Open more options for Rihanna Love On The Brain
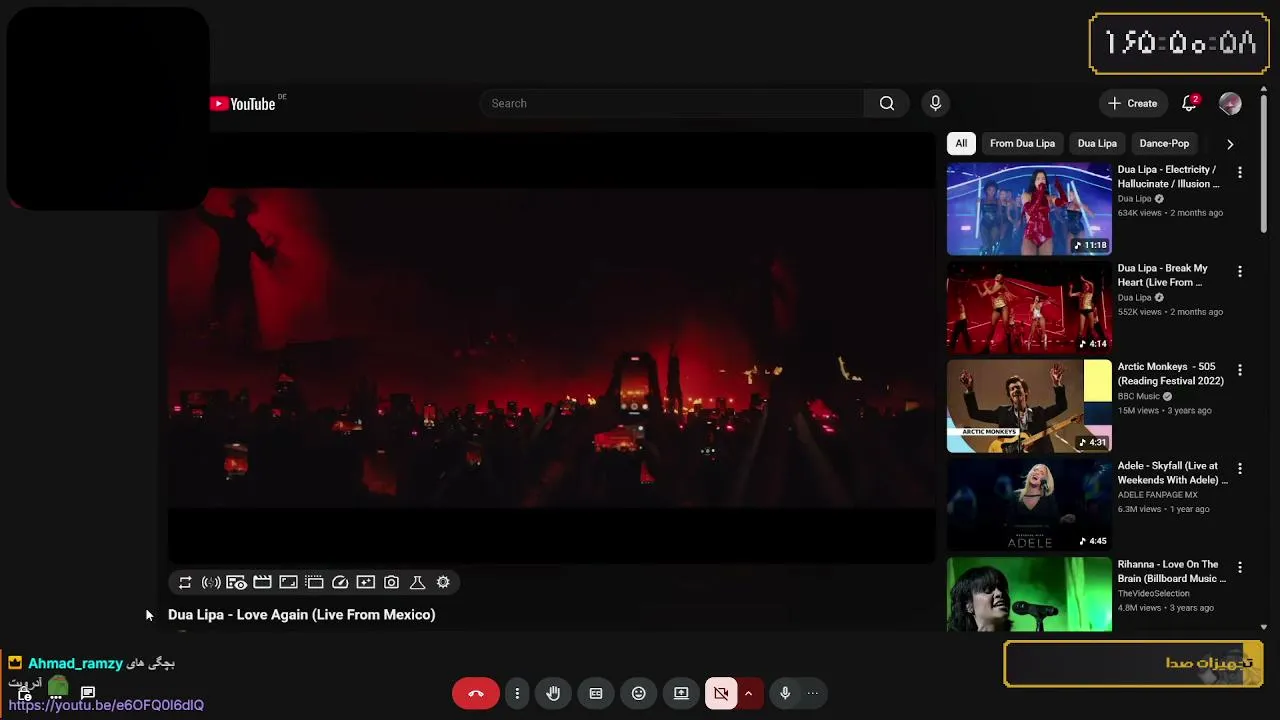Viewport: 1280px width, 720px height. click(1240, 568)
